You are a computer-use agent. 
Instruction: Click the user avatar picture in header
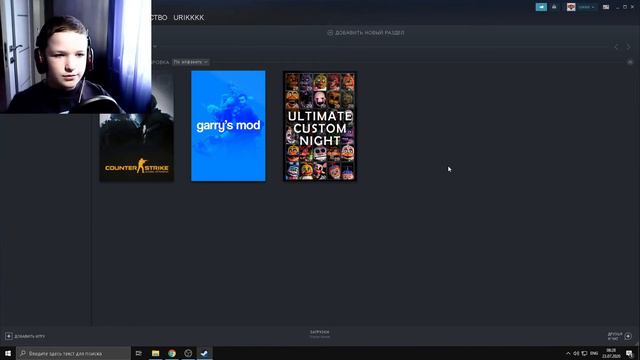571,7
